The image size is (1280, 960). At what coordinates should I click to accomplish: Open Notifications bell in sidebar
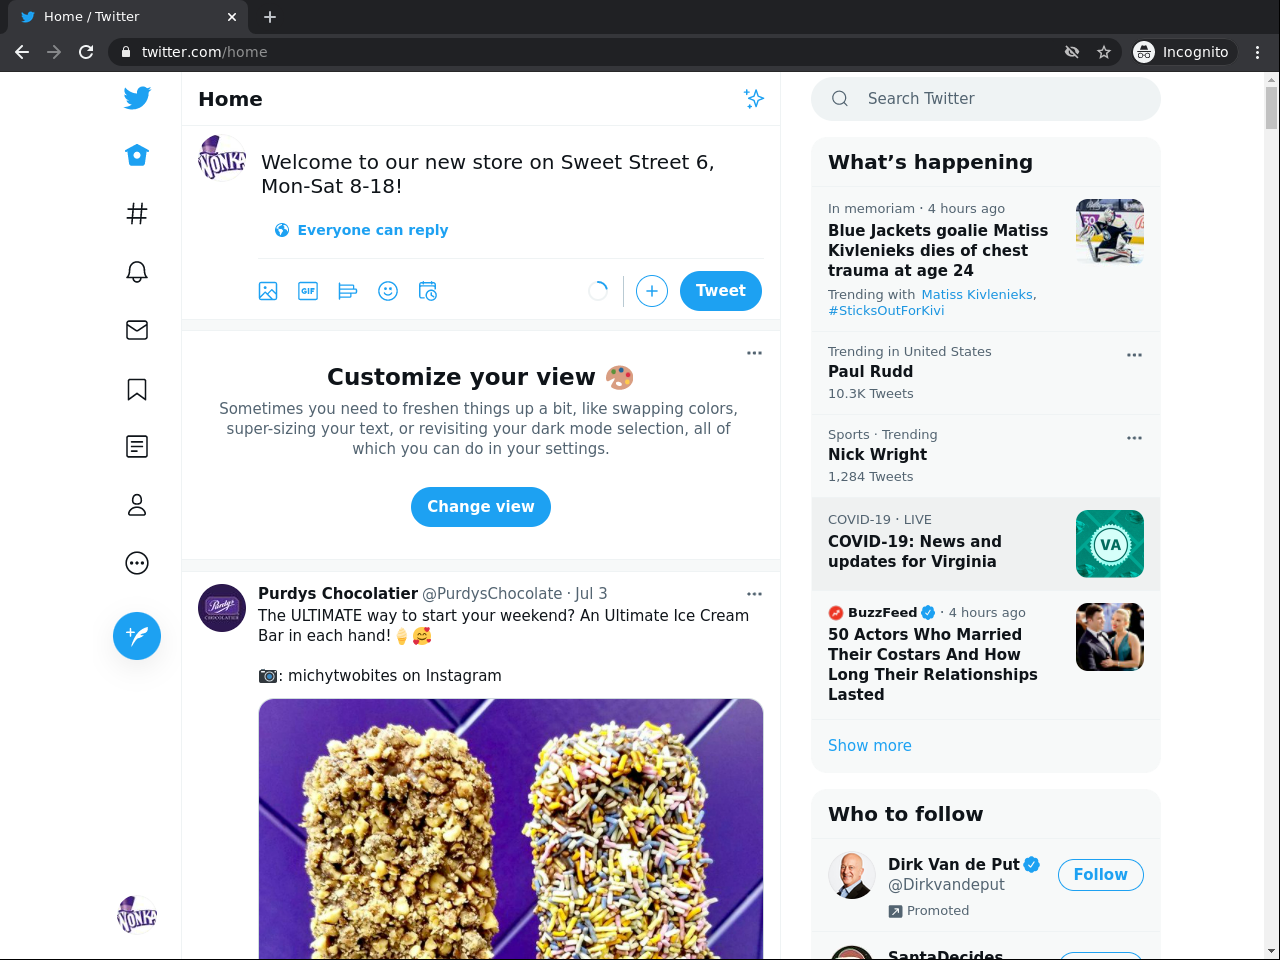pyautogui.click(x=137, y=272)
